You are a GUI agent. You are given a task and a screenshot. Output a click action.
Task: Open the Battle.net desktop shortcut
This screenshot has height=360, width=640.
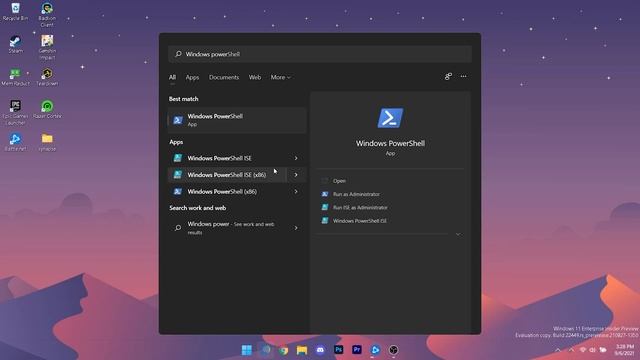tap(16, 142)
